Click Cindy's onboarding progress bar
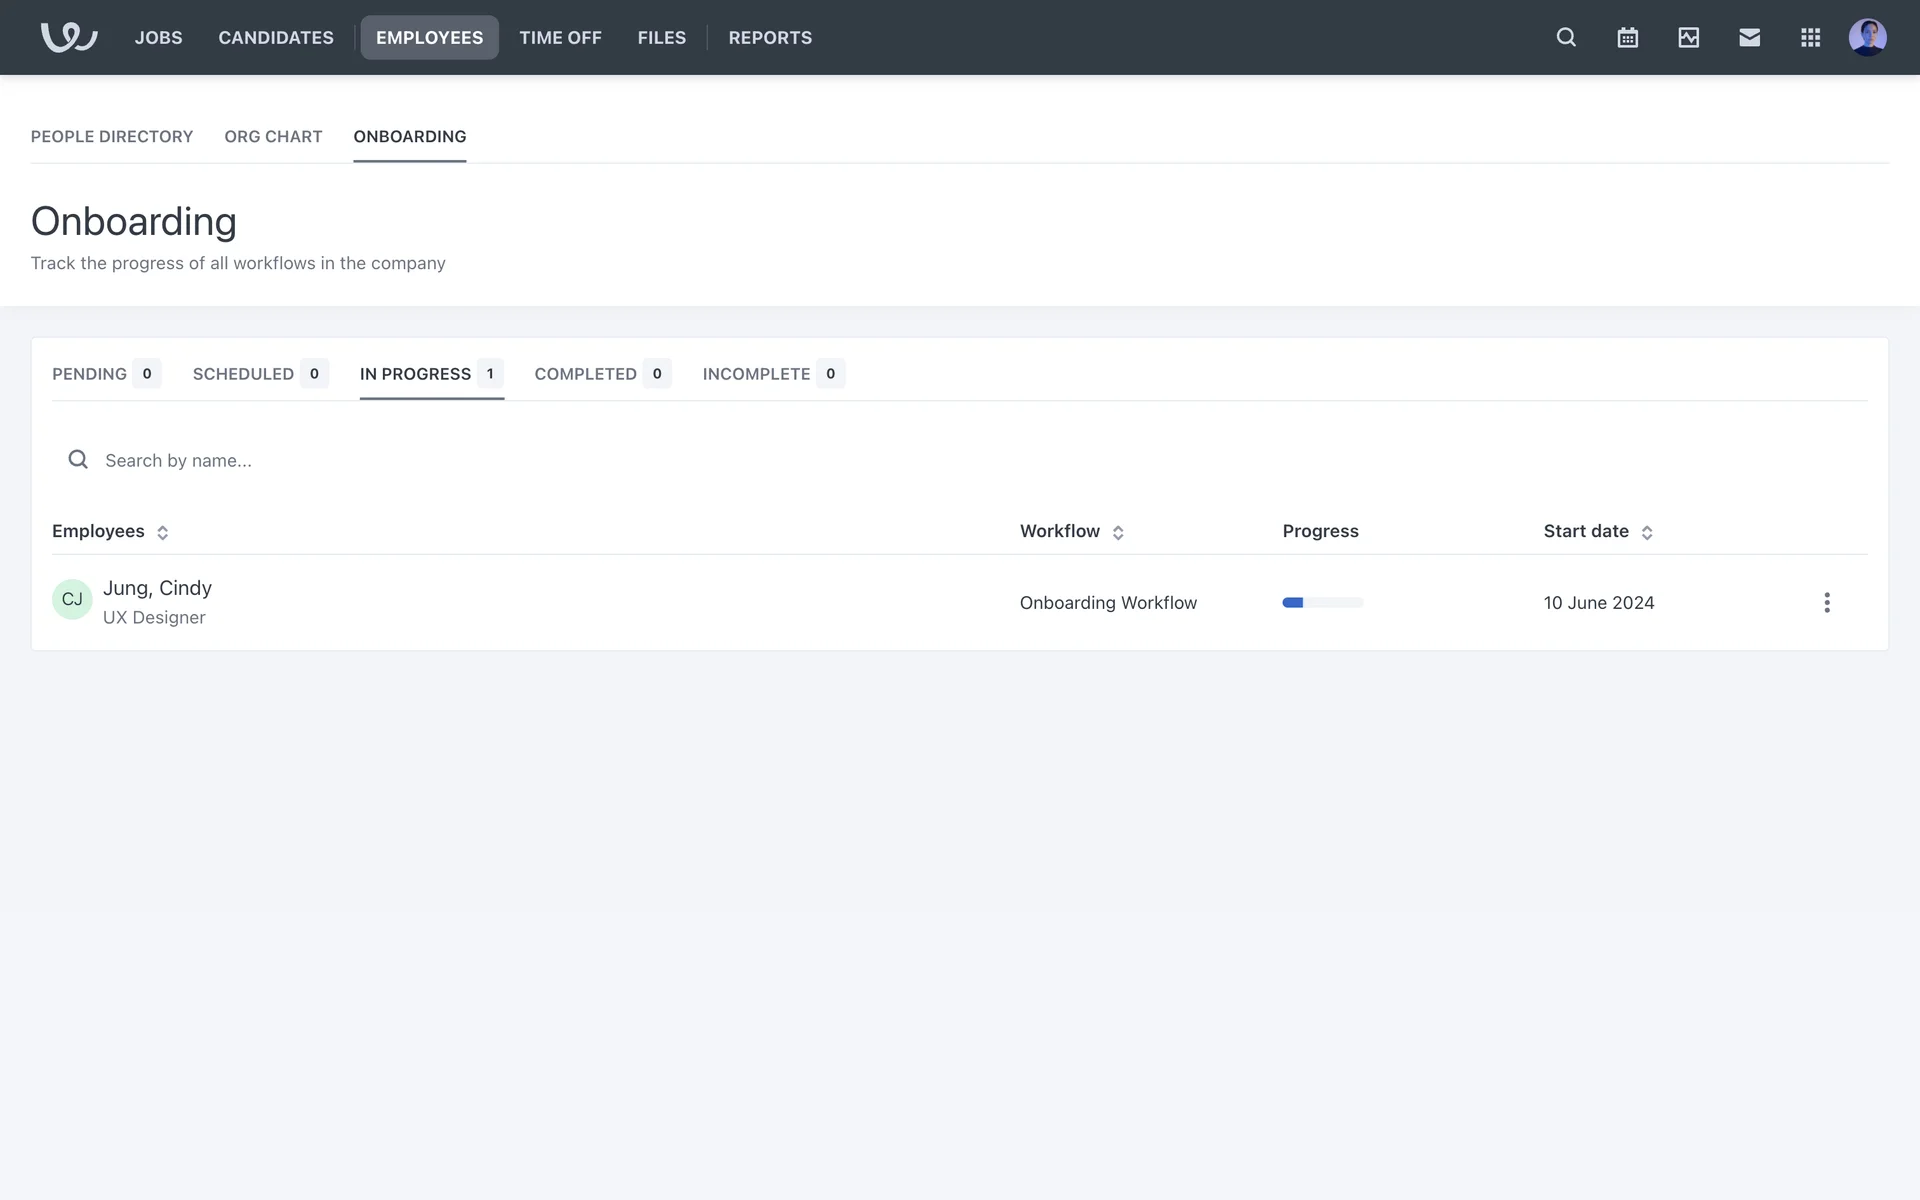 tap(1322, 602)
